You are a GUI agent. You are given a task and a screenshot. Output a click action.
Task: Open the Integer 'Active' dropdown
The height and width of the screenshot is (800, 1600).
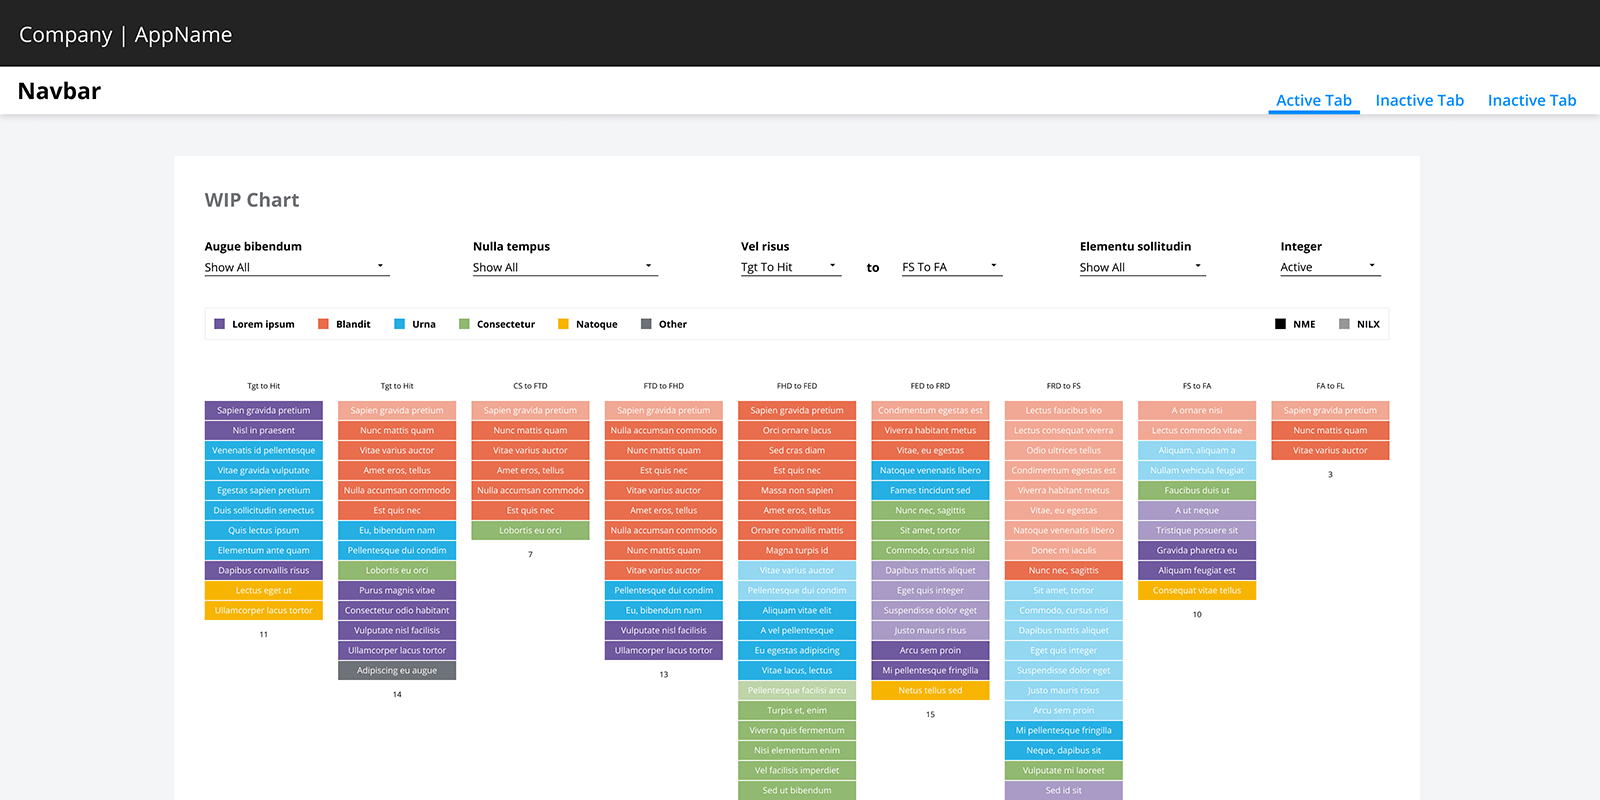(1330, 267)
